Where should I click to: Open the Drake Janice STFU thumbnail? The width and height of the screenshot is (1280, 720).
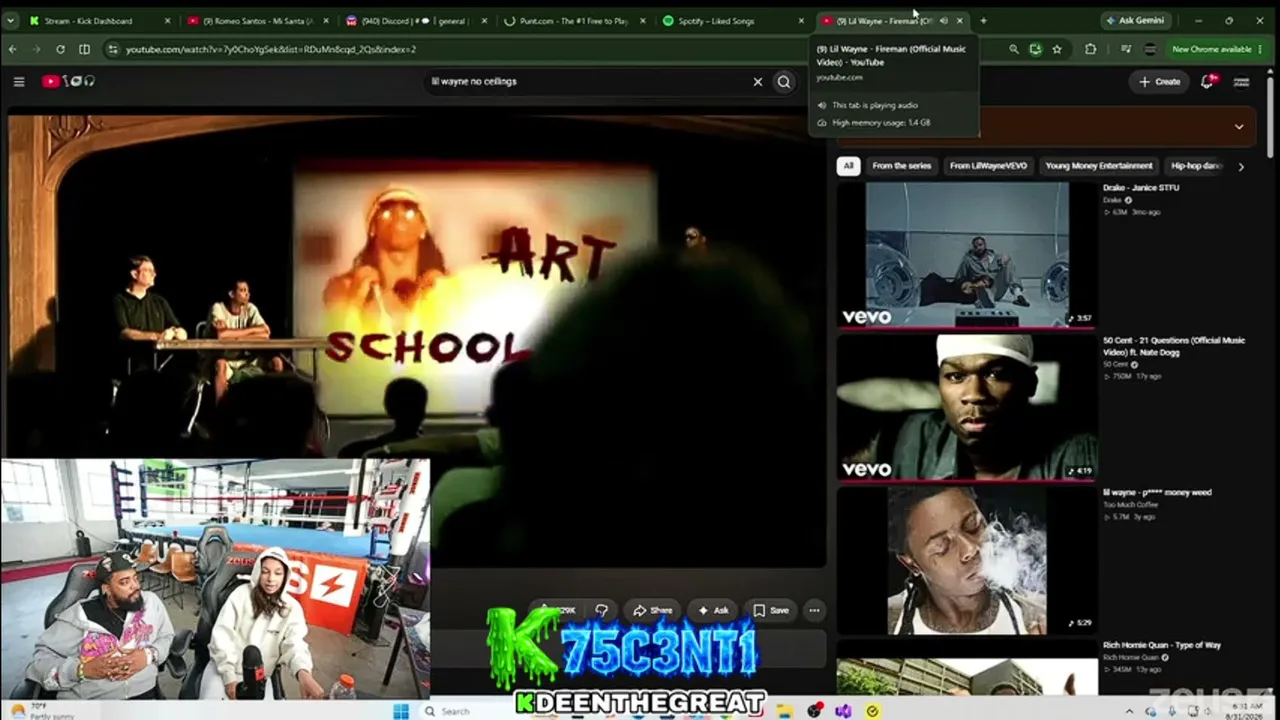pyautogui.click(x=966, y=255)
